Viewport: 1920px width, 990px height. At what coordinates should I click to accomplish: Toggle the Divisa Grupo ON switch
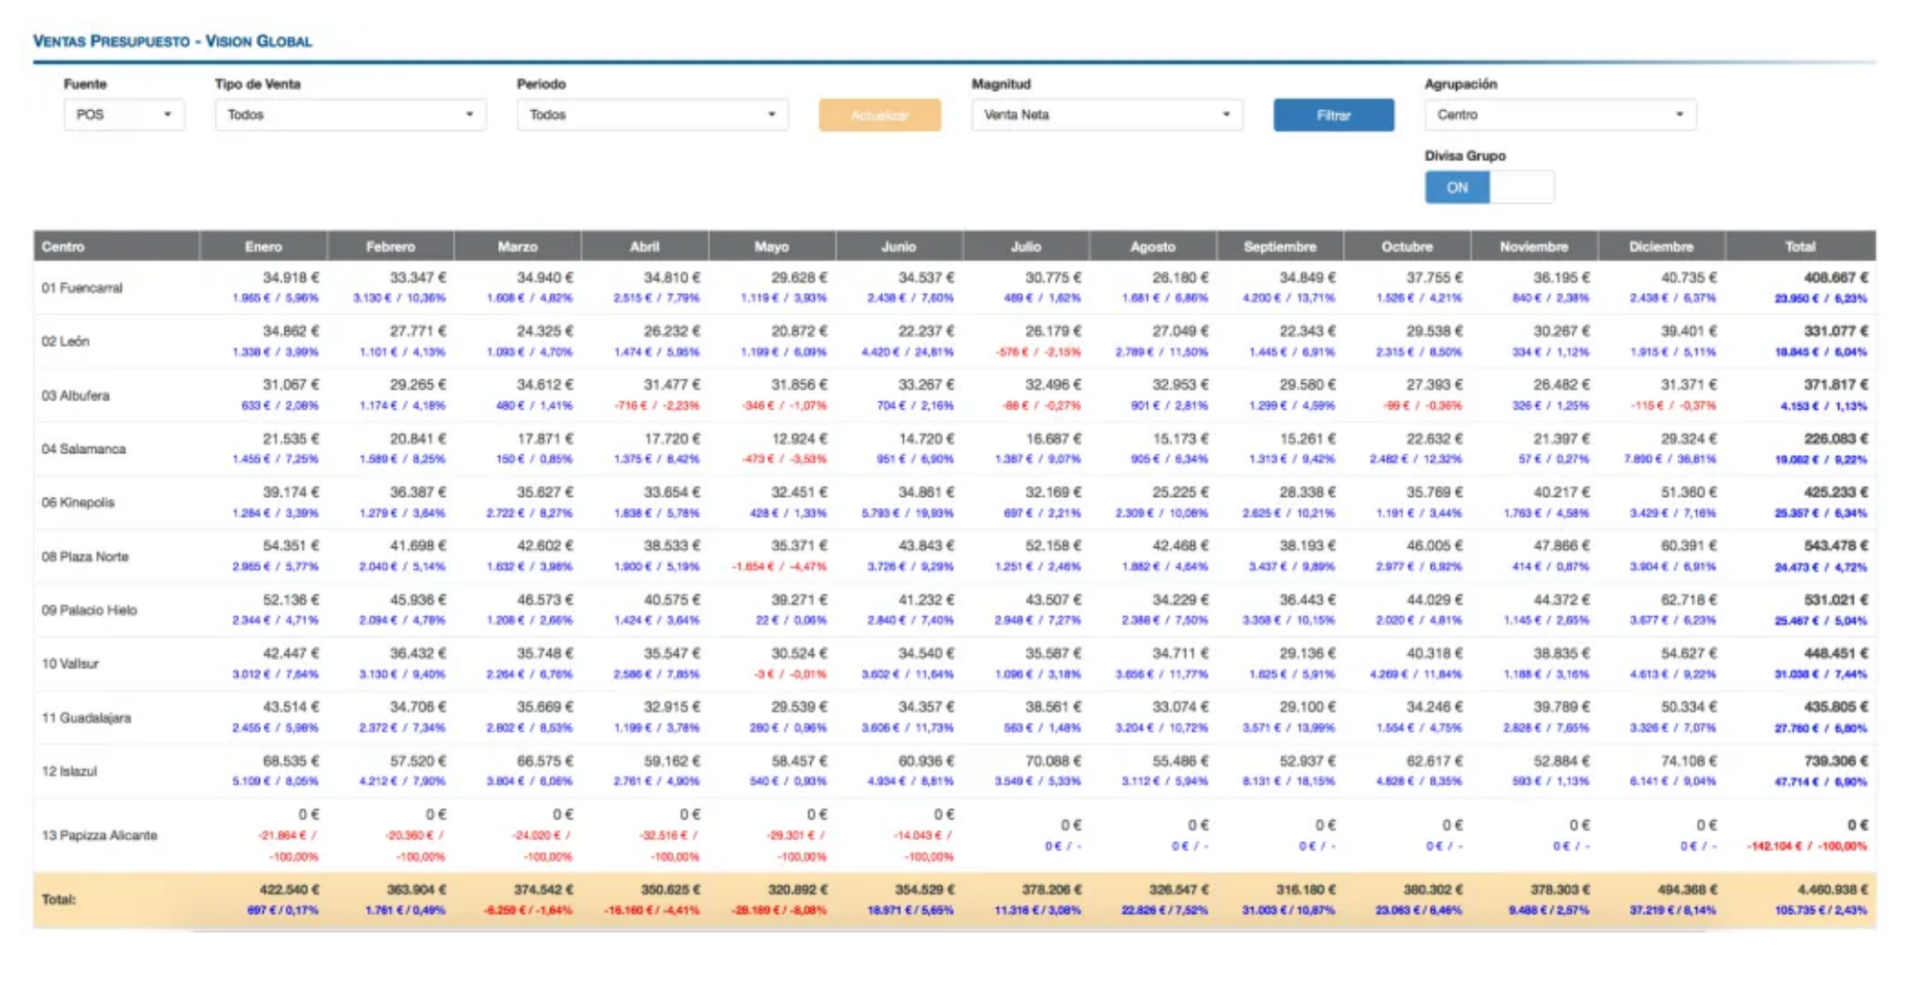pyautogui.click(x=1488, y=187)
